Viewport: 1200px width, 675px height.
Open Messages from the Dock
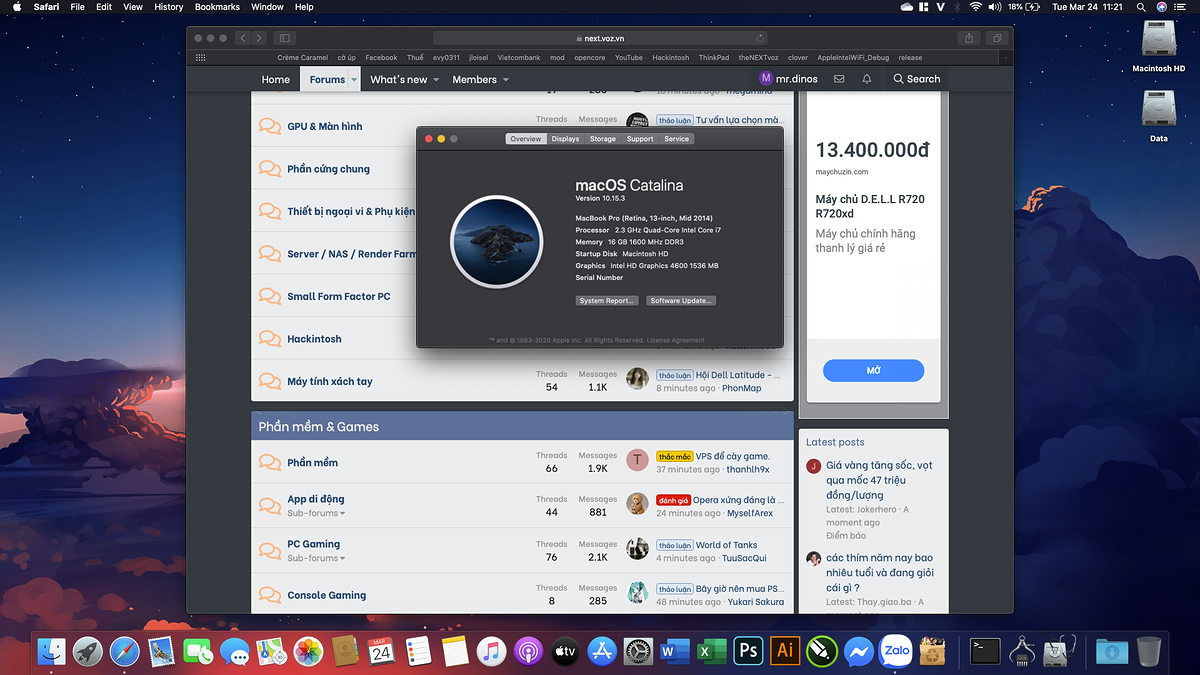tap(235, 651)
